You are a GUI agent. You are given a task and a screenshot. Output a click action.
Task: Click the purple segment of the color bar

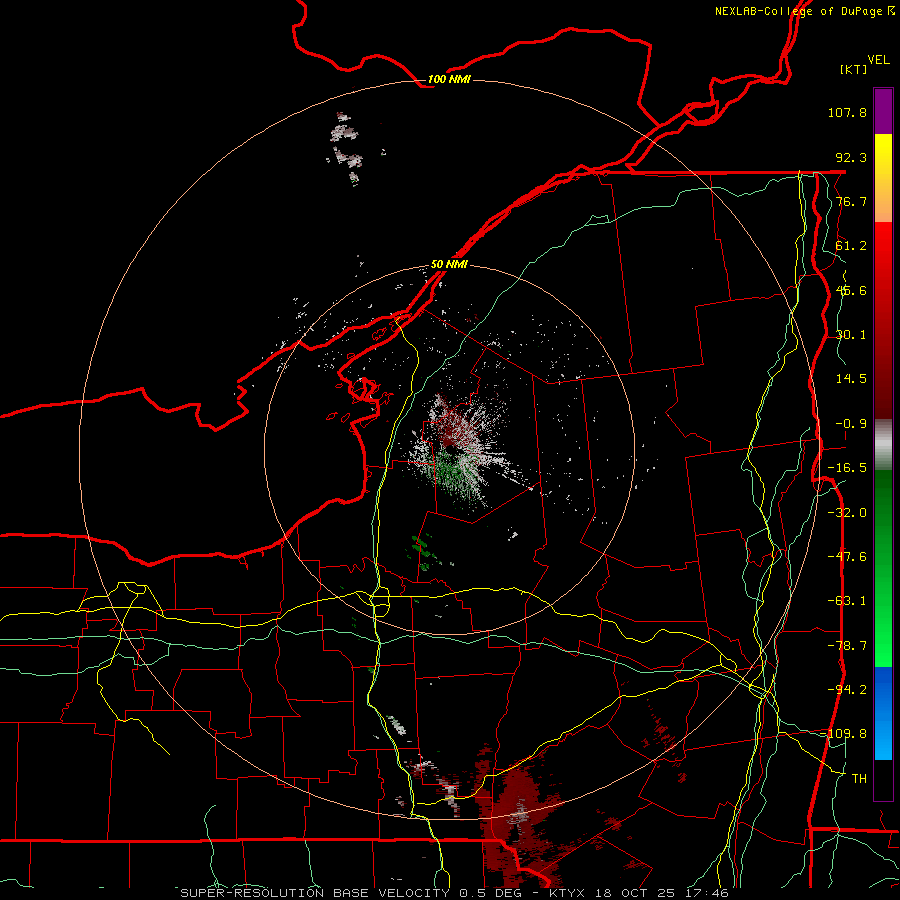(x=883, y=111)
